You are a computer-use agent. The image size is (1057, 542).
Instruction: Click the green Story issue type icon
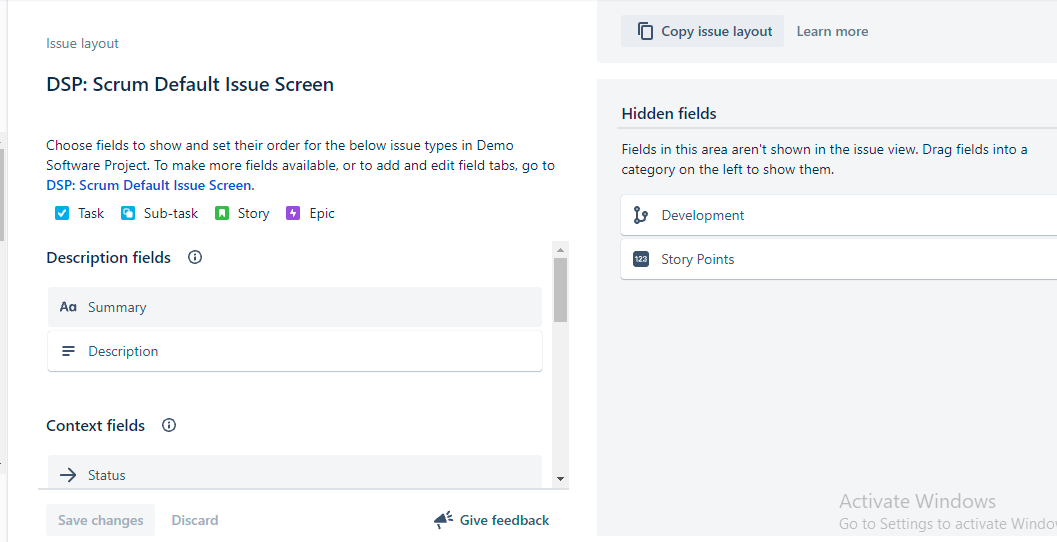point(222,214)
